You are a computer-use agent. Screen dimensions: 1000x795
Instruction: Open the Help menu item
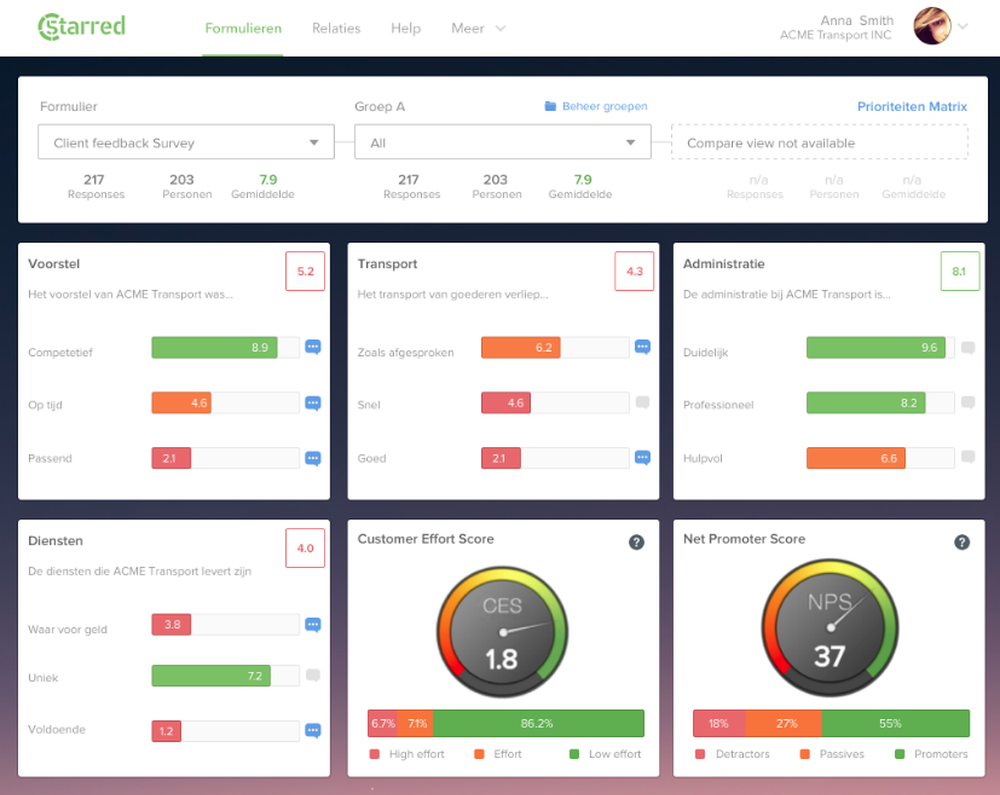pos(406,29)
